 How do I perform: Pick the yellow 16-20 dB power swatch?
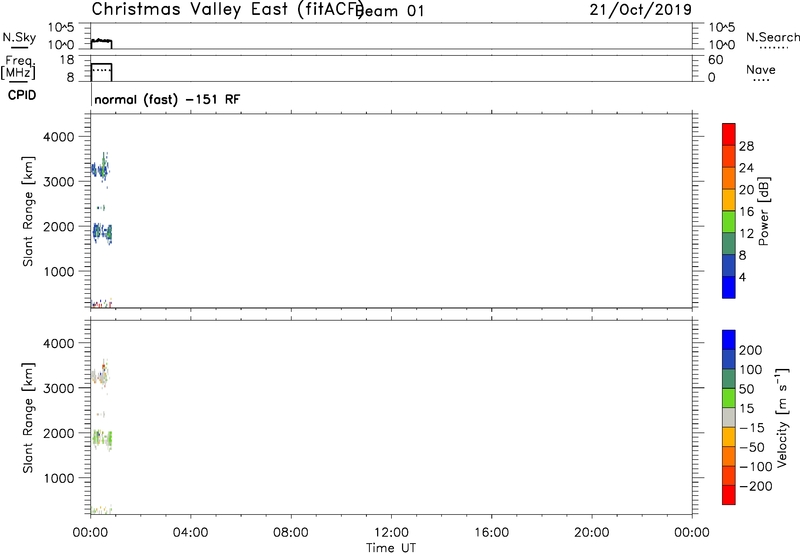point(729,200)
